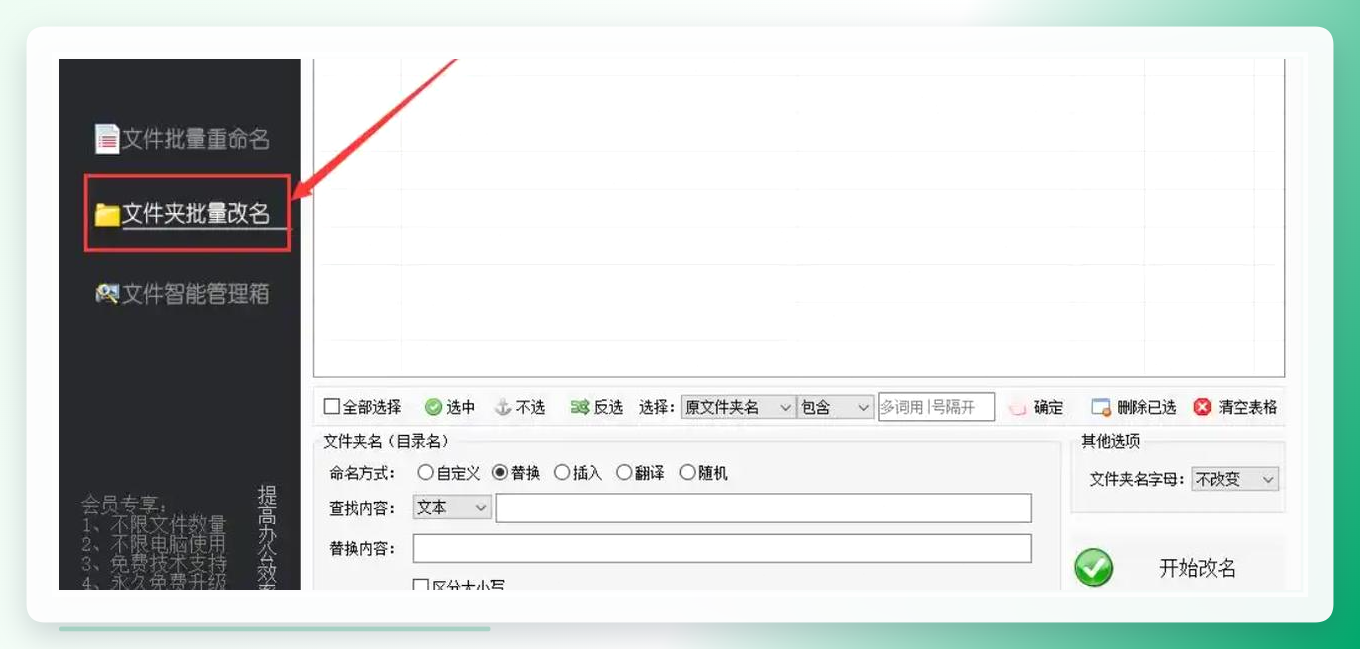Open the 文本 type dropdown
Screen dimensions: 1360x649
[x=452, y=508]
